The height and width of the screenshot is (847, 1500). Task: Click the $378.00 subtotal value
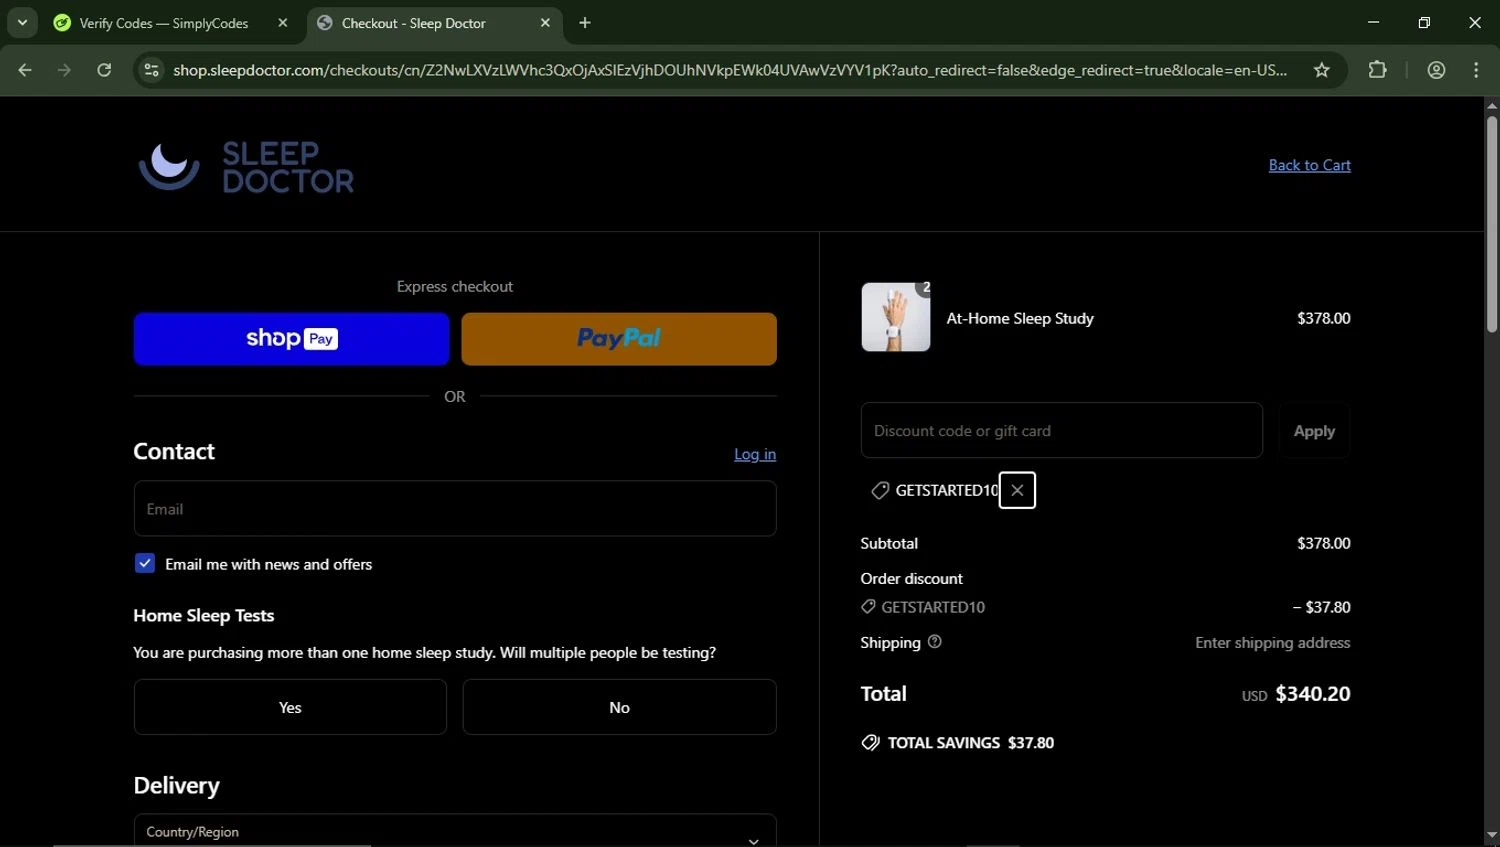click(x=1323, y=543)
